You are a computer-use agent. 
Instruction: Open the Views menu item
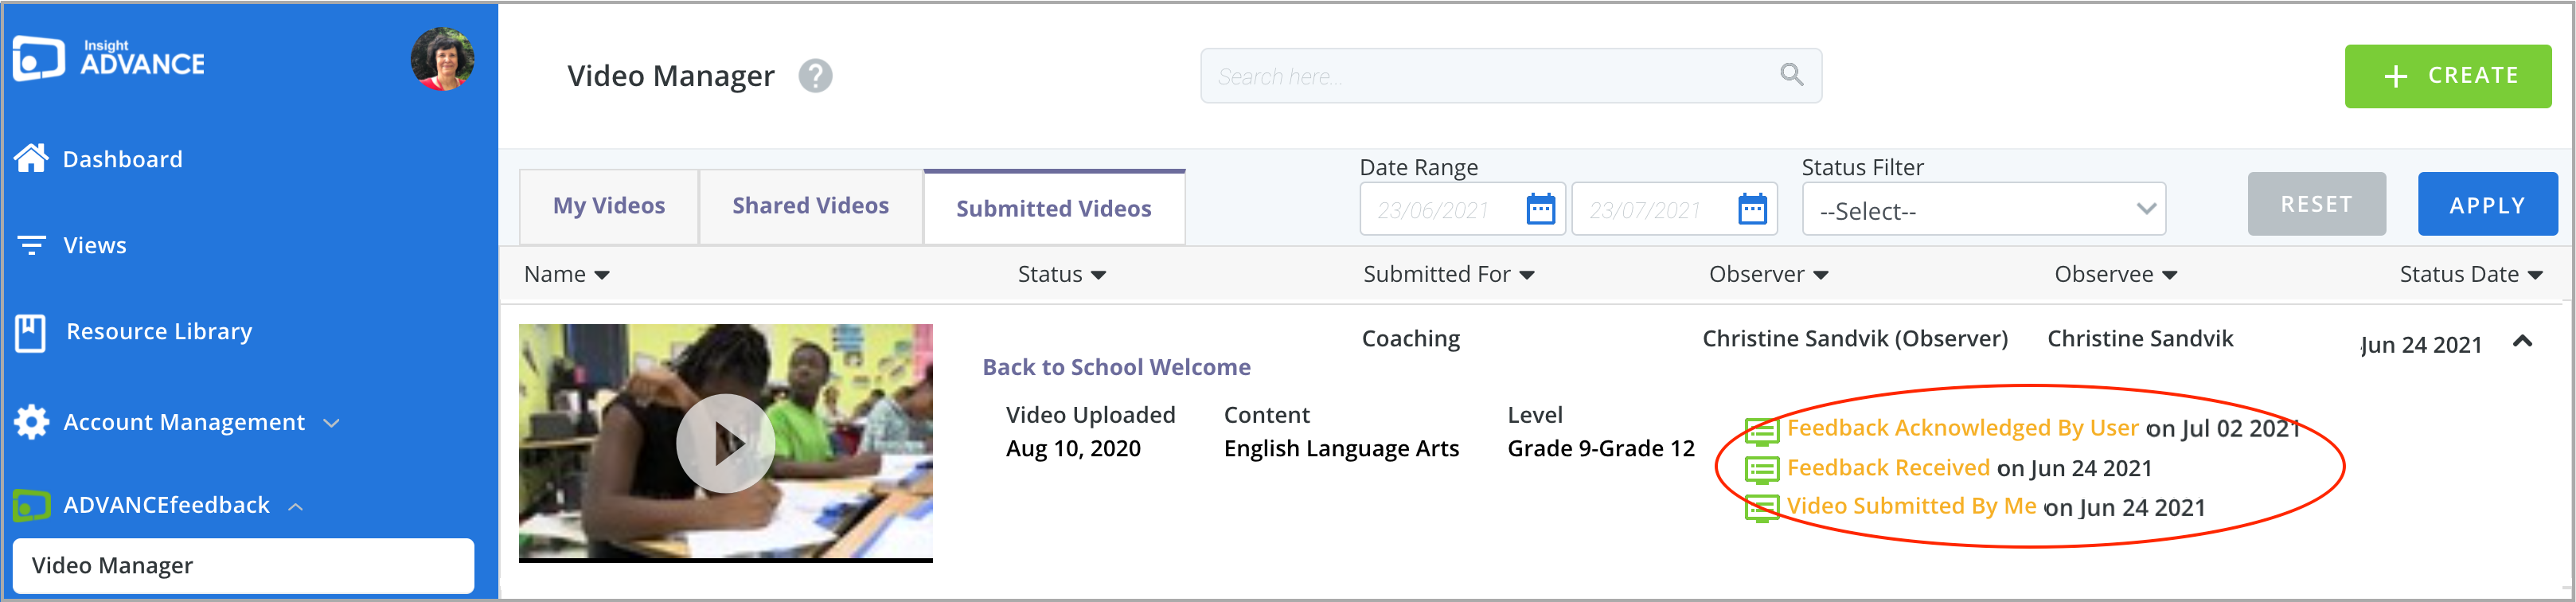tap(95, 245)
